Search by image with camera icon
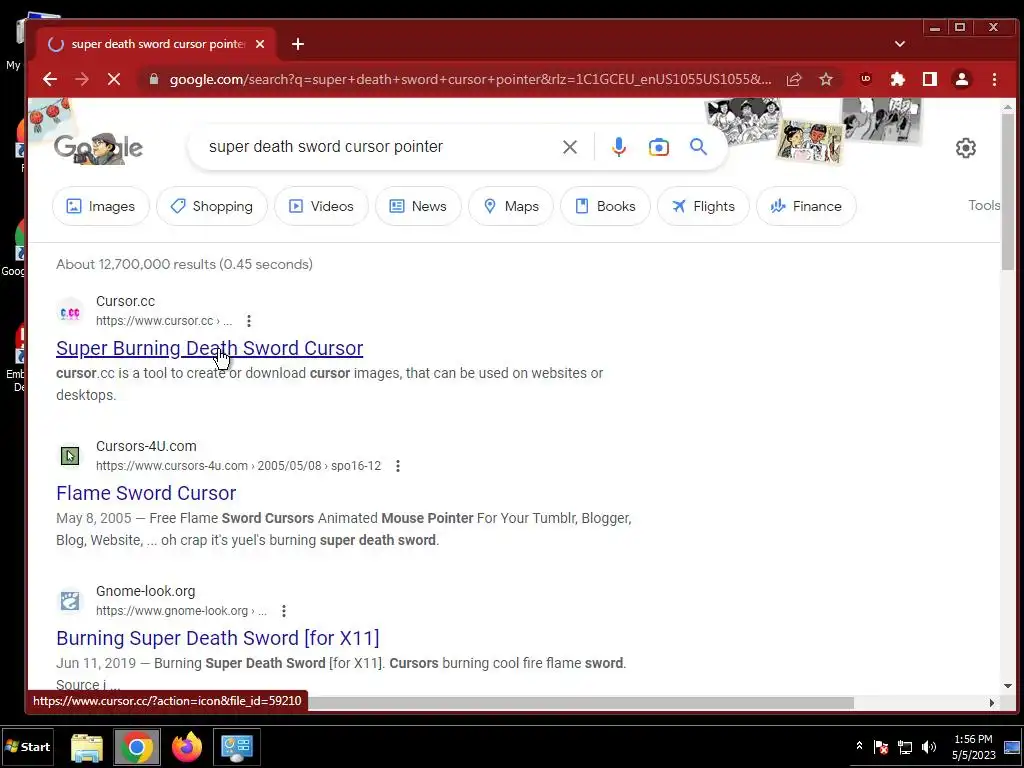Viewport: 1024px width, 768px height. [658, 147]
